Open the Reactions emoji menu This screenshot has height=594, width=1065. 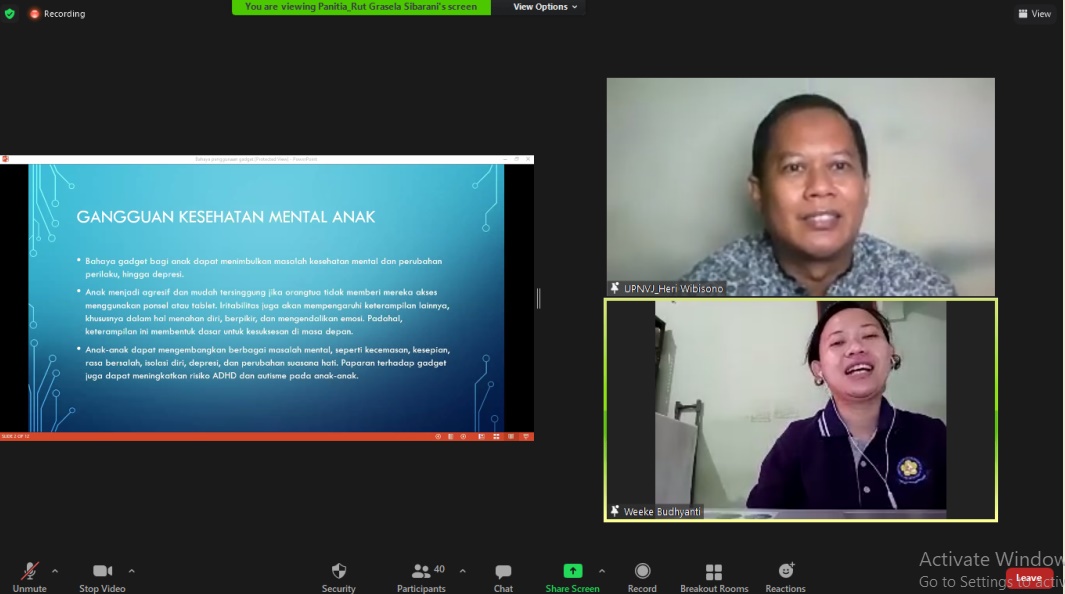786,573
